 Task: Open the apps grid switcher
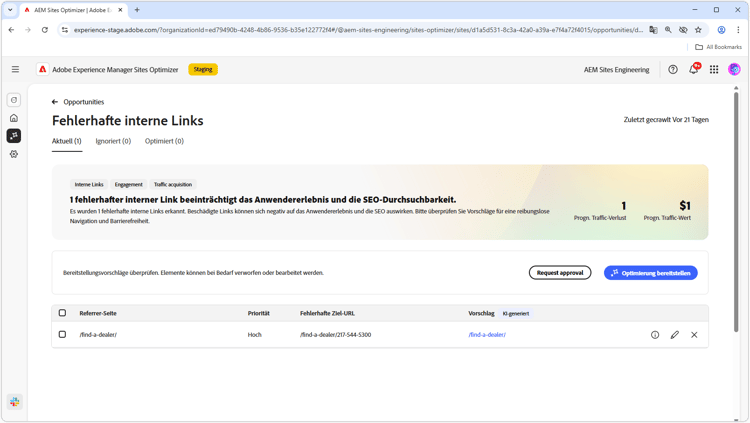tap(714, 69)
